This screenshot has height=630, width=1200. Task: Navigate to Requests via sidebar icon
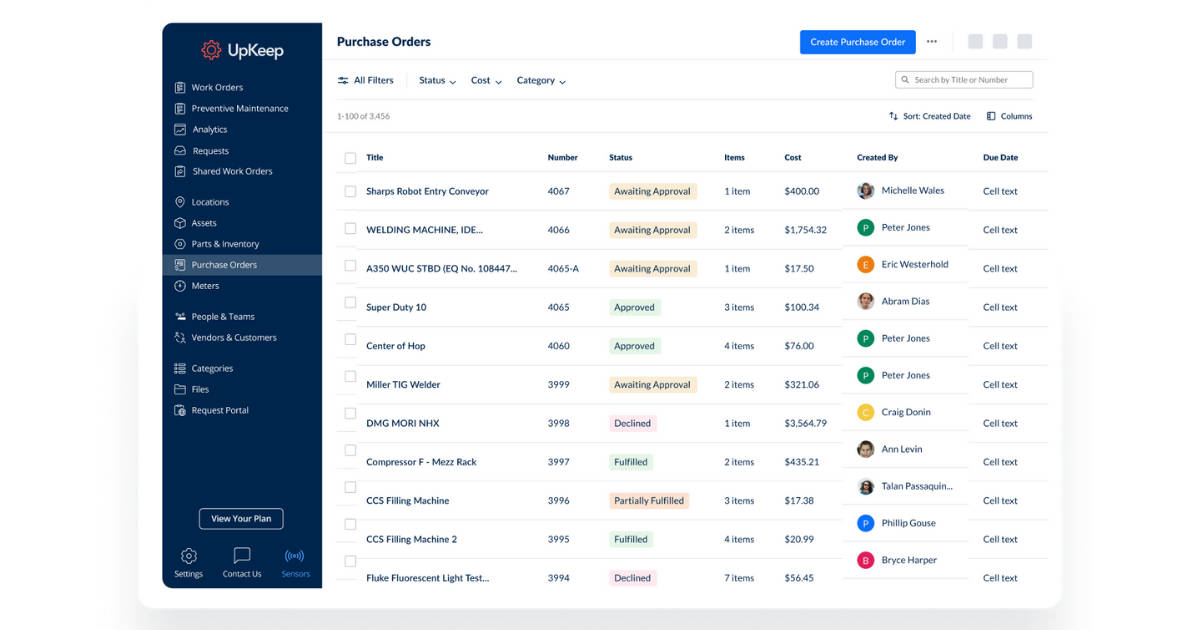tap(183, 150)
